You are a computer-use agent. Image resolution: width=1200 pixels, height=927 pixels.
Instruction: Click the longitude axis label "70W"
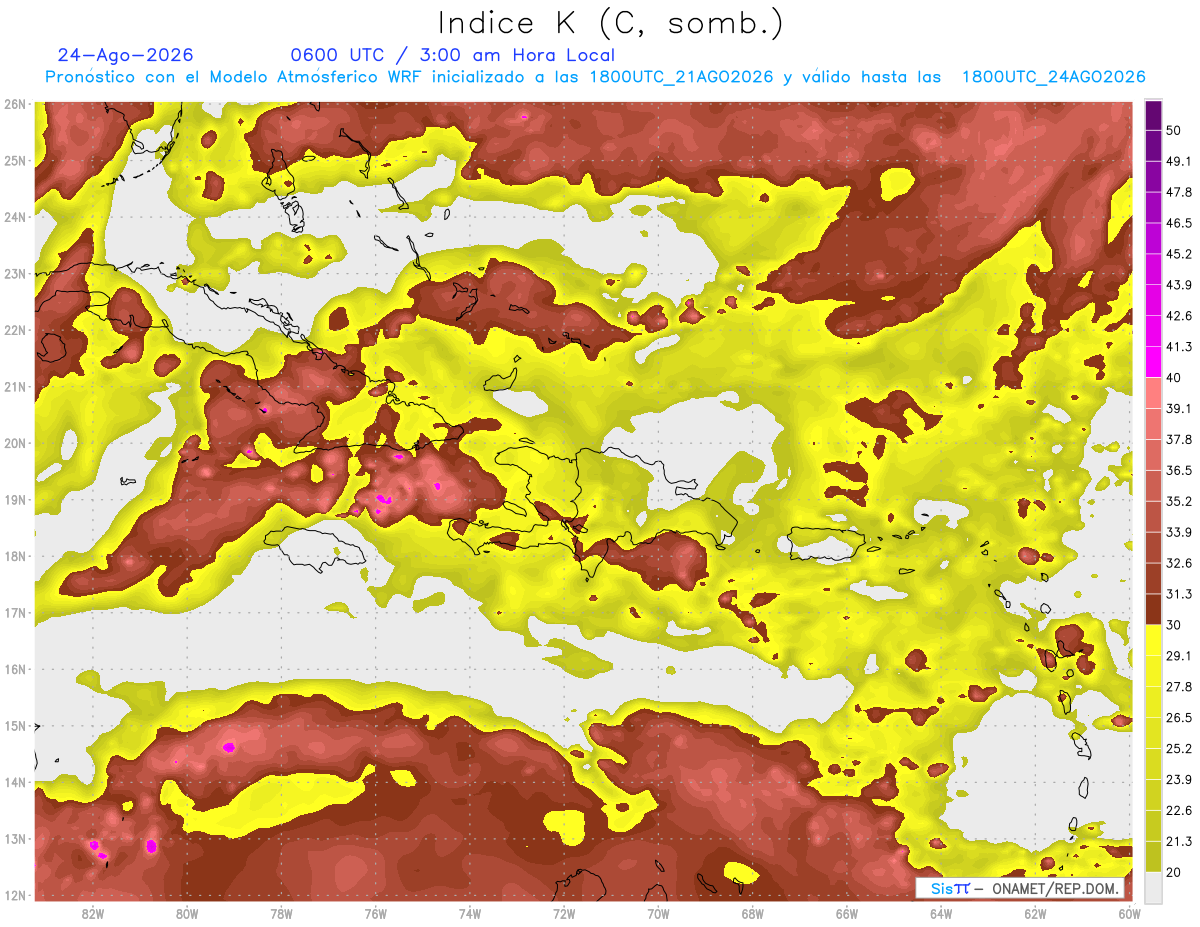(x=658, y=913)
